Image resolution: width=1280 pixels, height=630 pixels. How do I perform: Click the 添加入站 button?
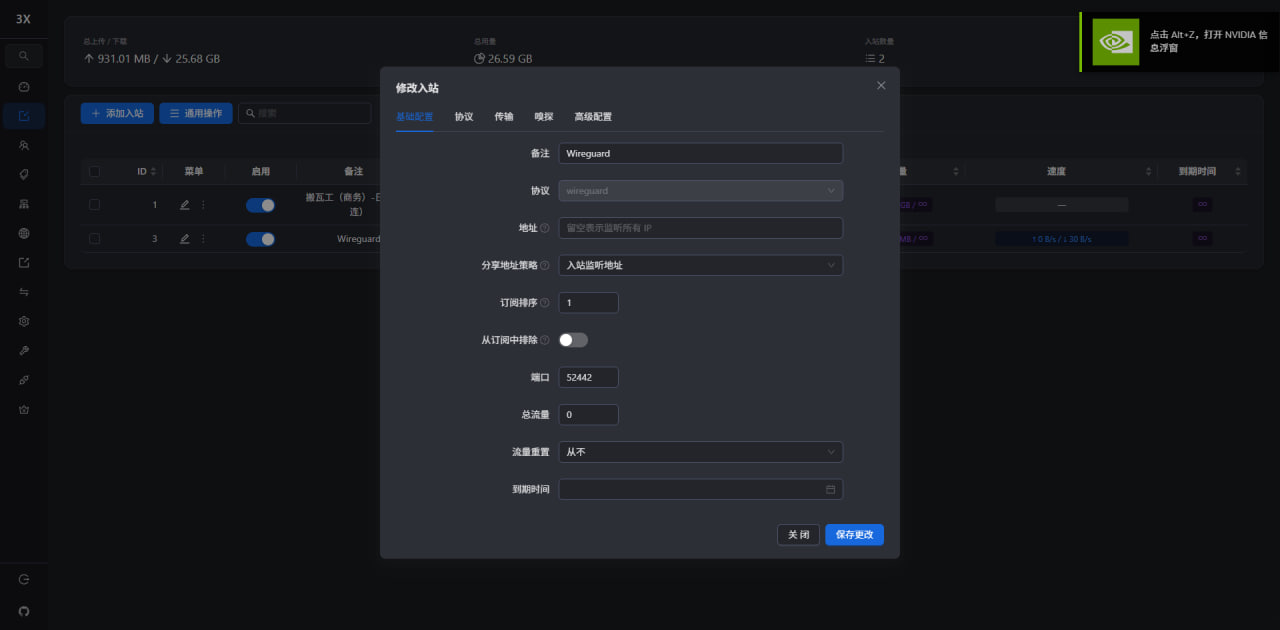tap(117, 114)
